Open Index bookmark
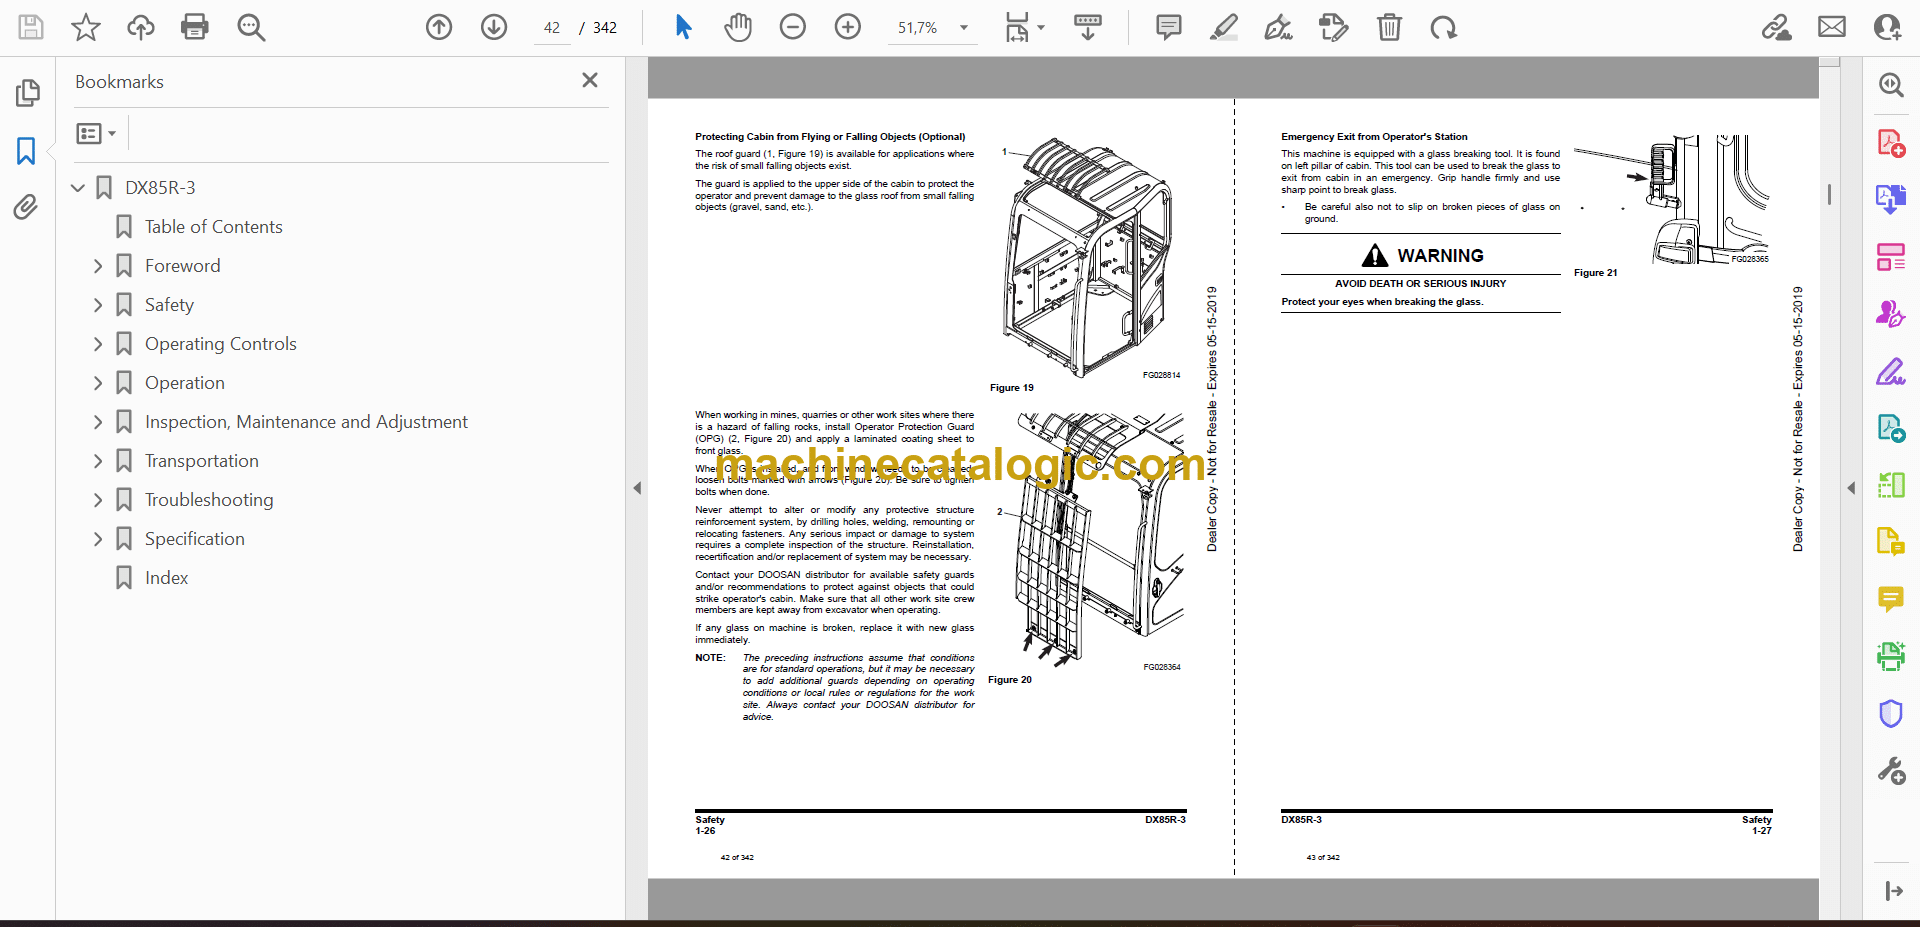Image resolution: width=1920 pixels, height=927 pixels. (166, 578)
